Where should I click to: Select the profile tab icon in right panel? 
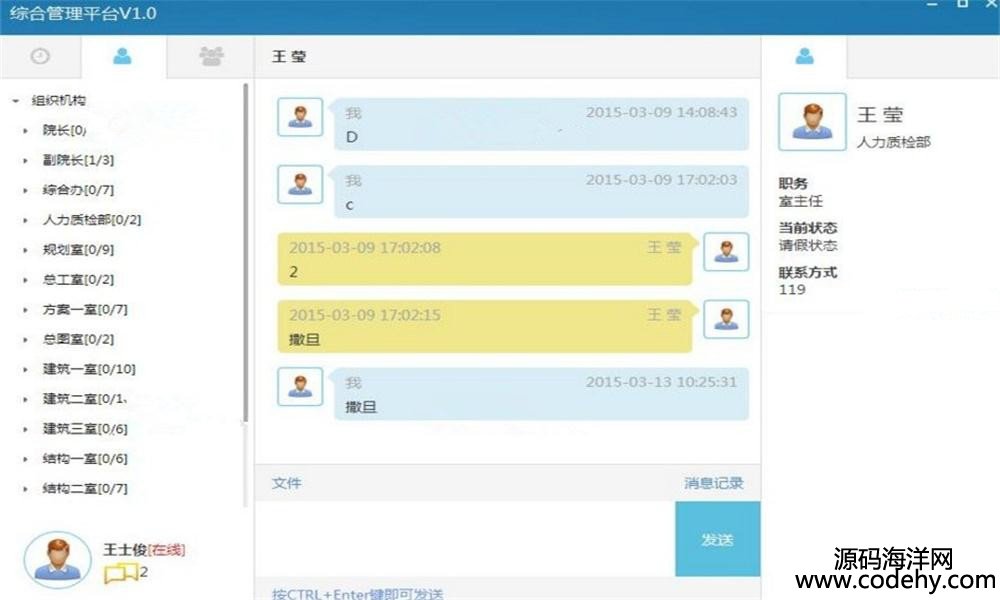[804, 57]
